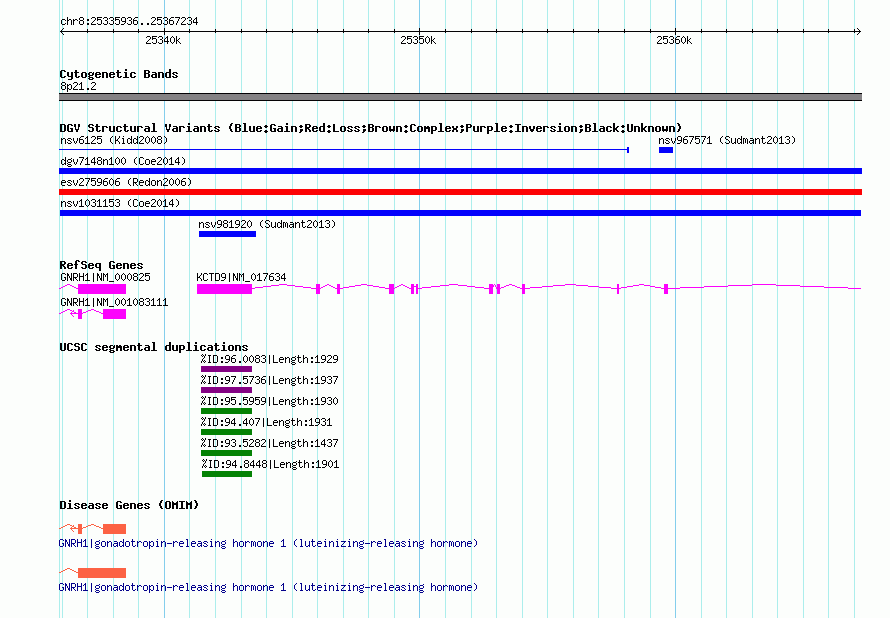Viewport: 890px width, 618px height.
Task: Click the segmental duplication %ID:96.0083 label
Action: tap(270, 359)
